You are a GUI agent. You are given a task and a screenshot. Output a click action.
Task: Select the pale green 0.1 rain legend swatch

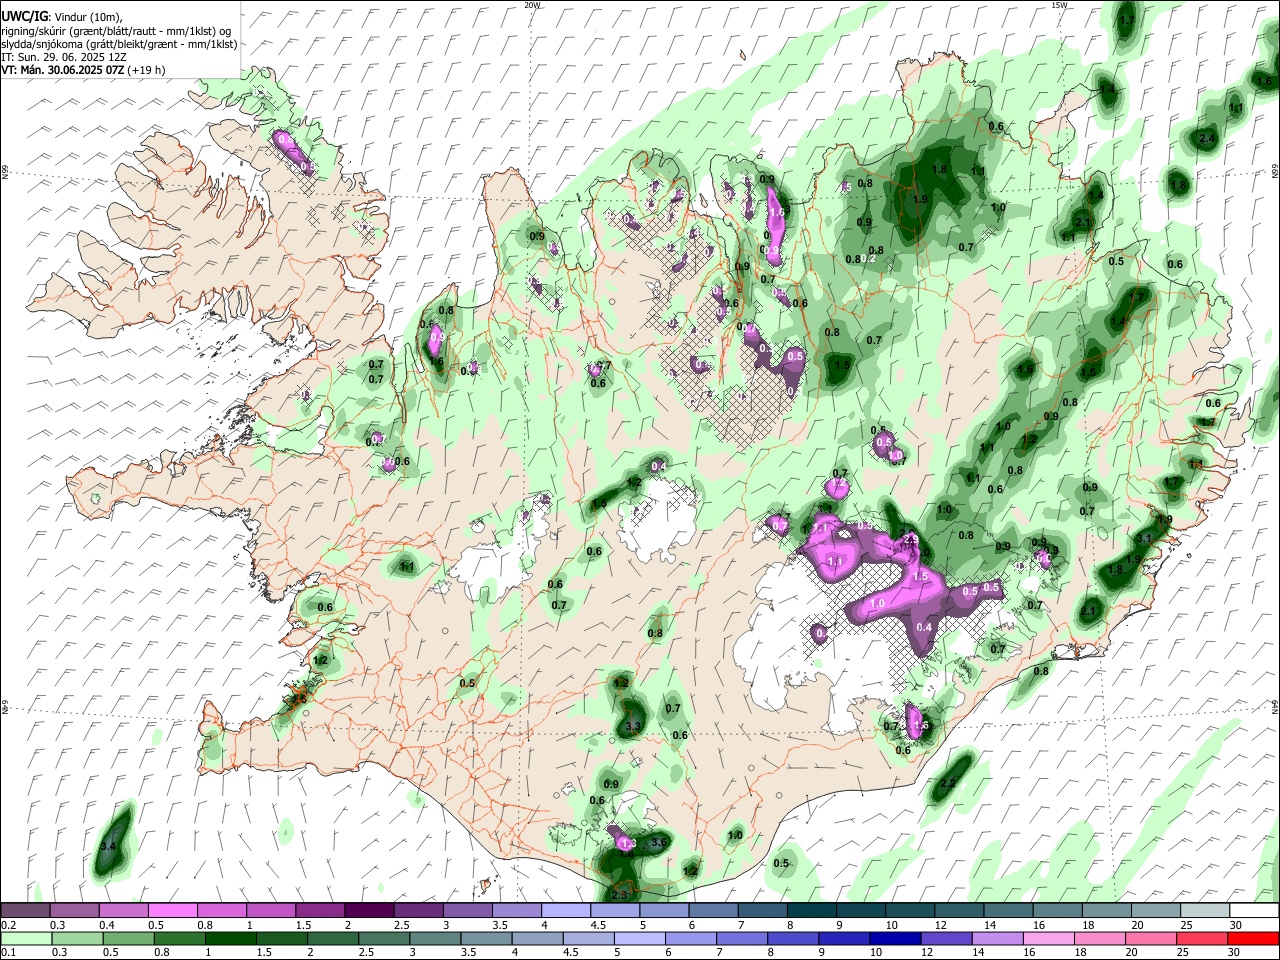click(25, 938)
